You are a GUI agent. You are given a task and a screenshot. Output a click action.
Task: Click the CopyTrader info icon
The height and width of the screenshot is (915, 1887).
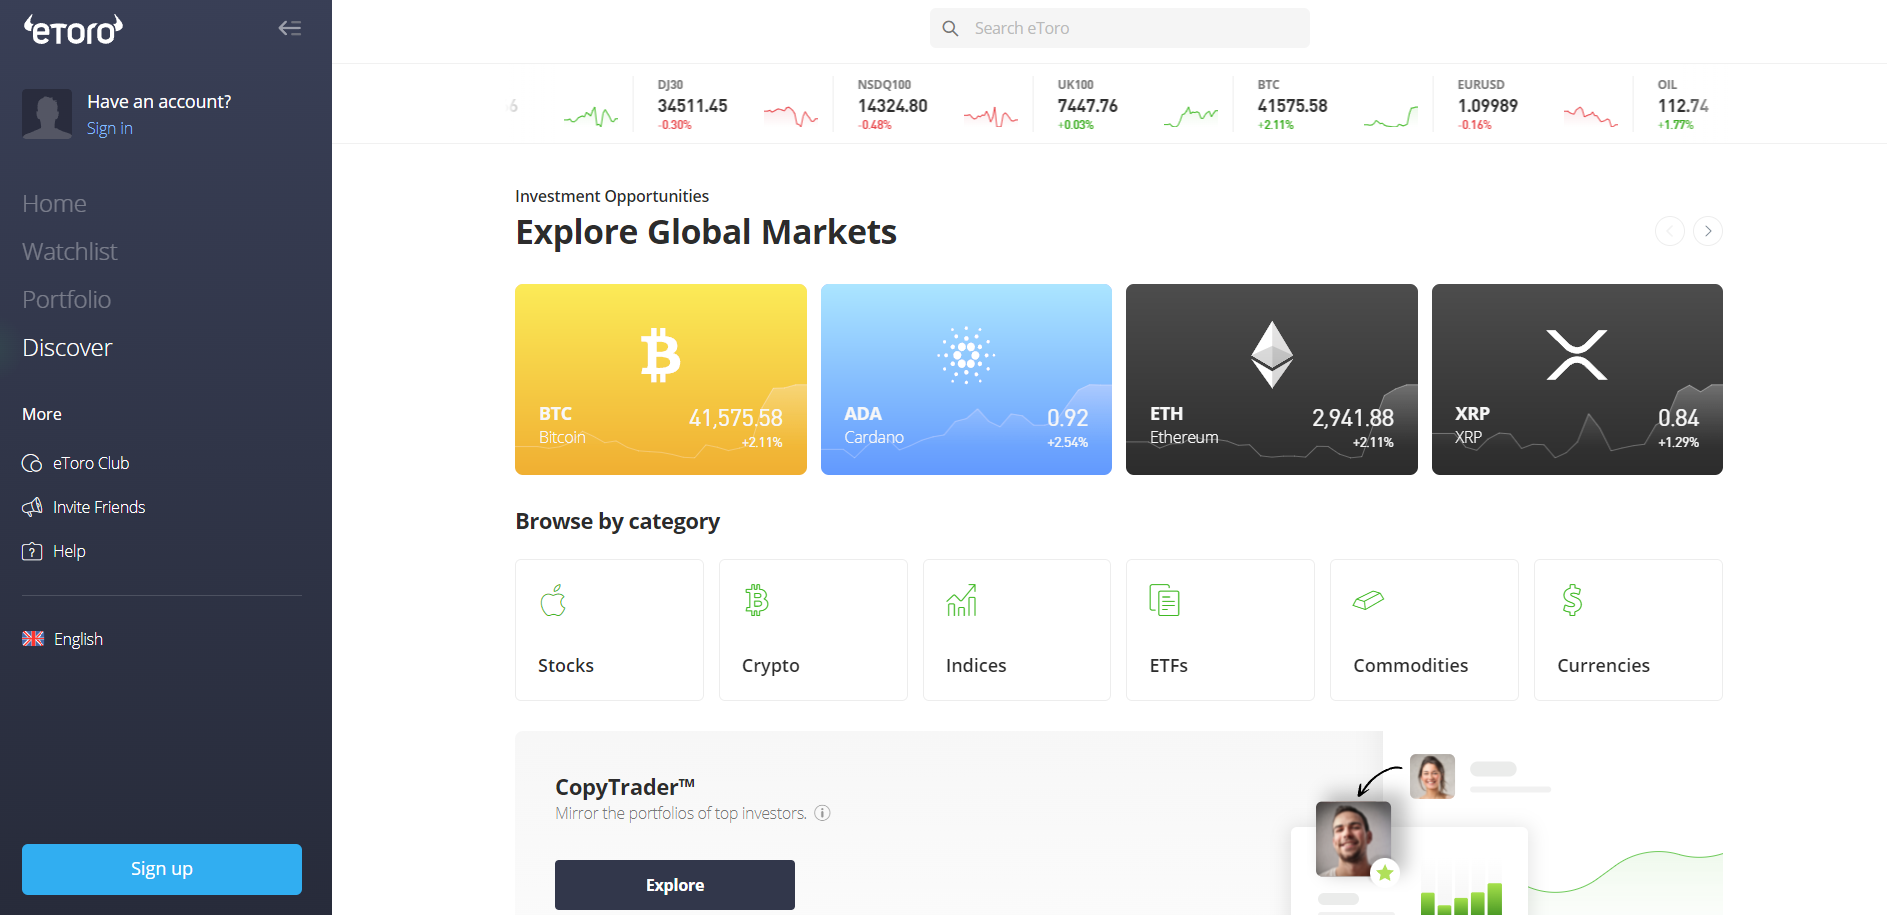(x=822, y=813)
